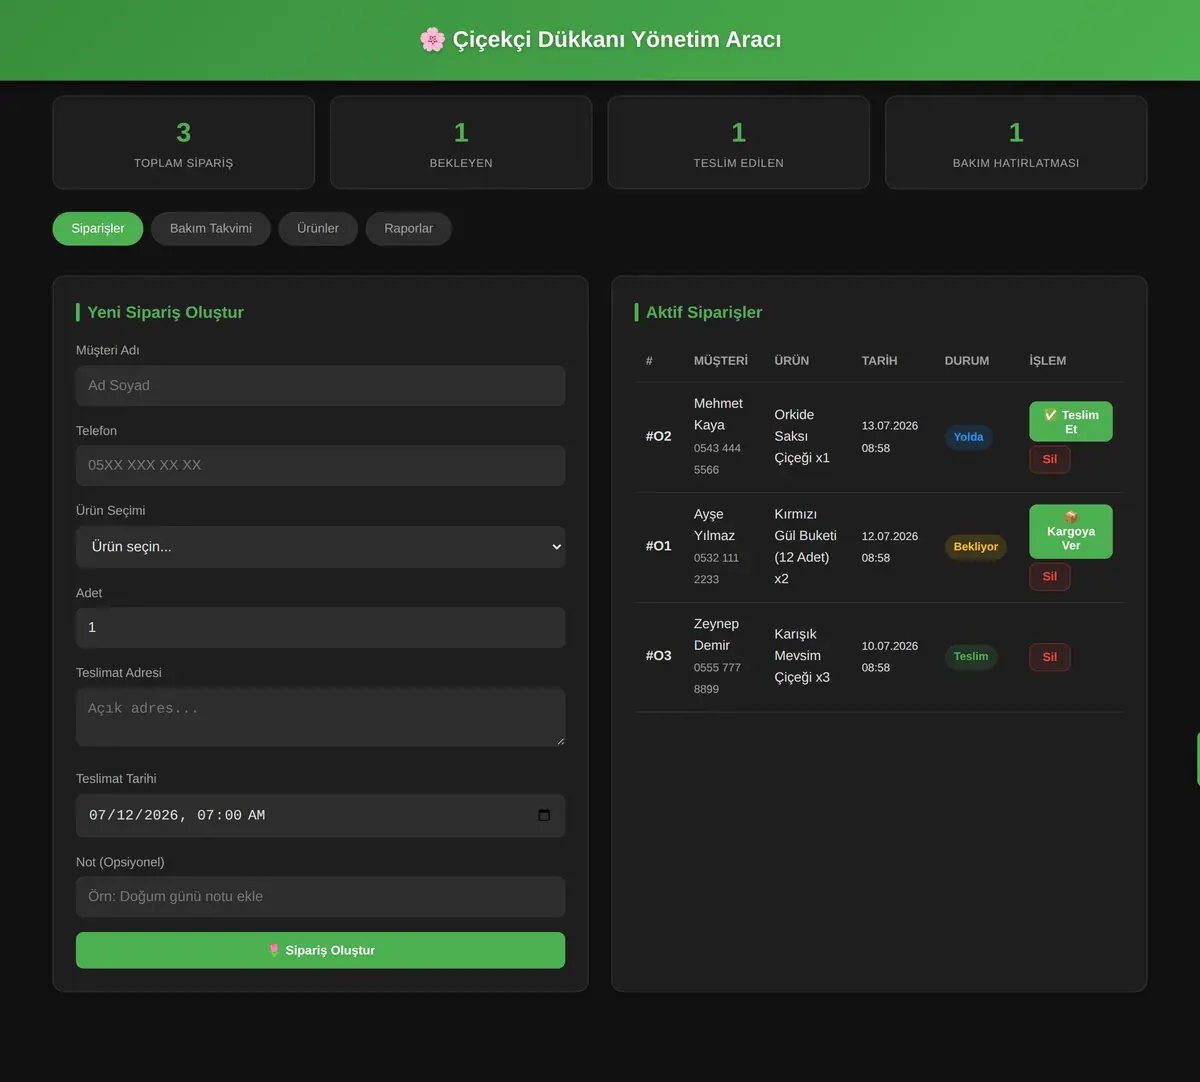Click the MÜŞTERİ column header

click(x=721, y=361)
